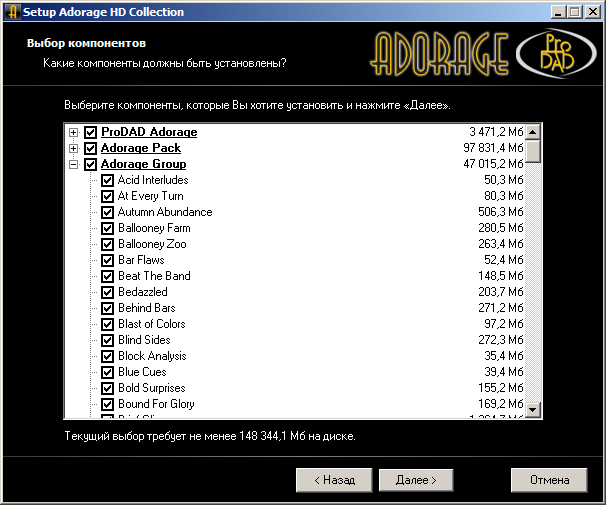Uncheck the ProDAD Adorage component checkbox
Viewport: 606px width, 505px height.
tap(90, 132)
